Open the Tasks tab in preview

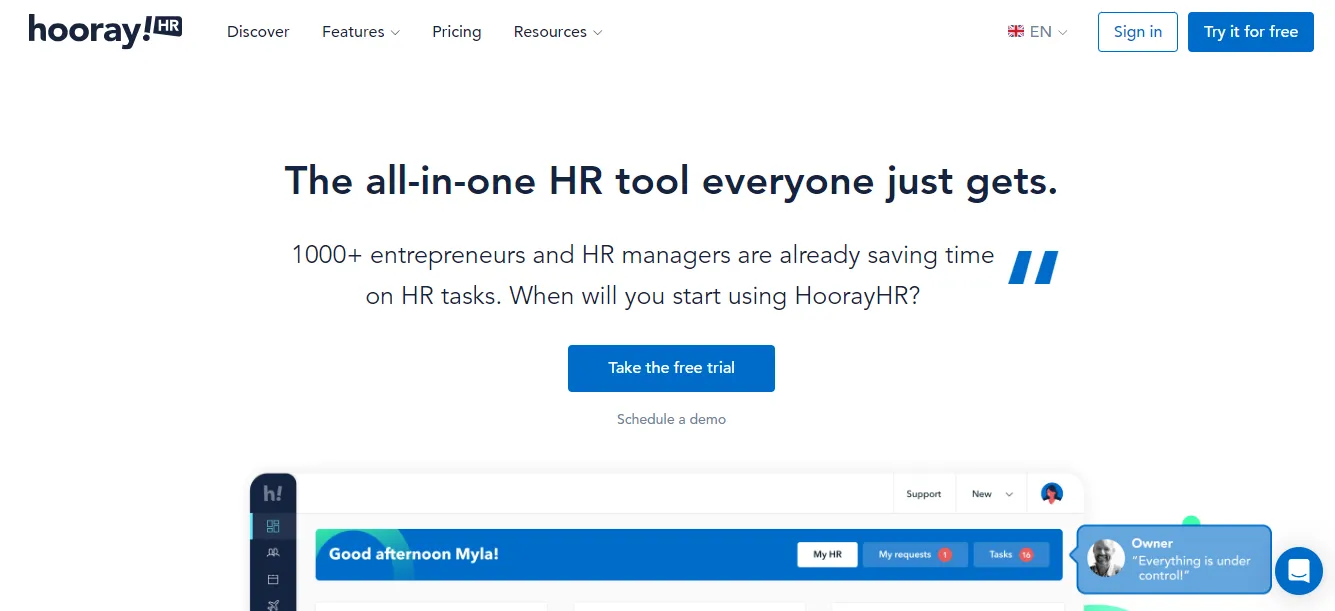coord(1010,554)
